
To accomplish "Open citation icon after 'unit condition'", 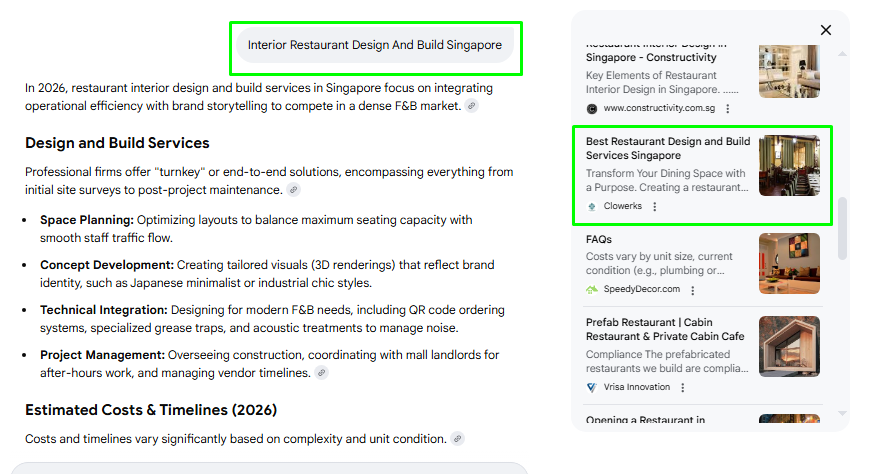I will click(457, 439).
